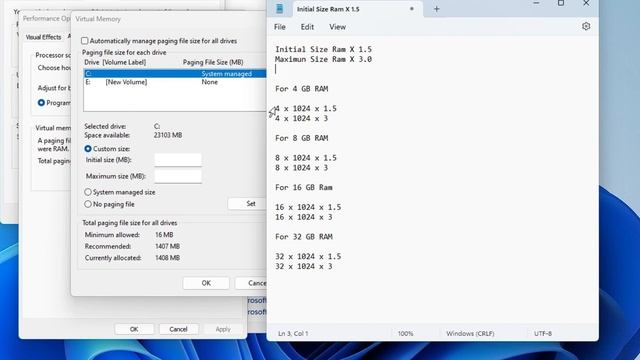Click 'Maximun Size Ram X 3.0' line

[x=323, y=59]
